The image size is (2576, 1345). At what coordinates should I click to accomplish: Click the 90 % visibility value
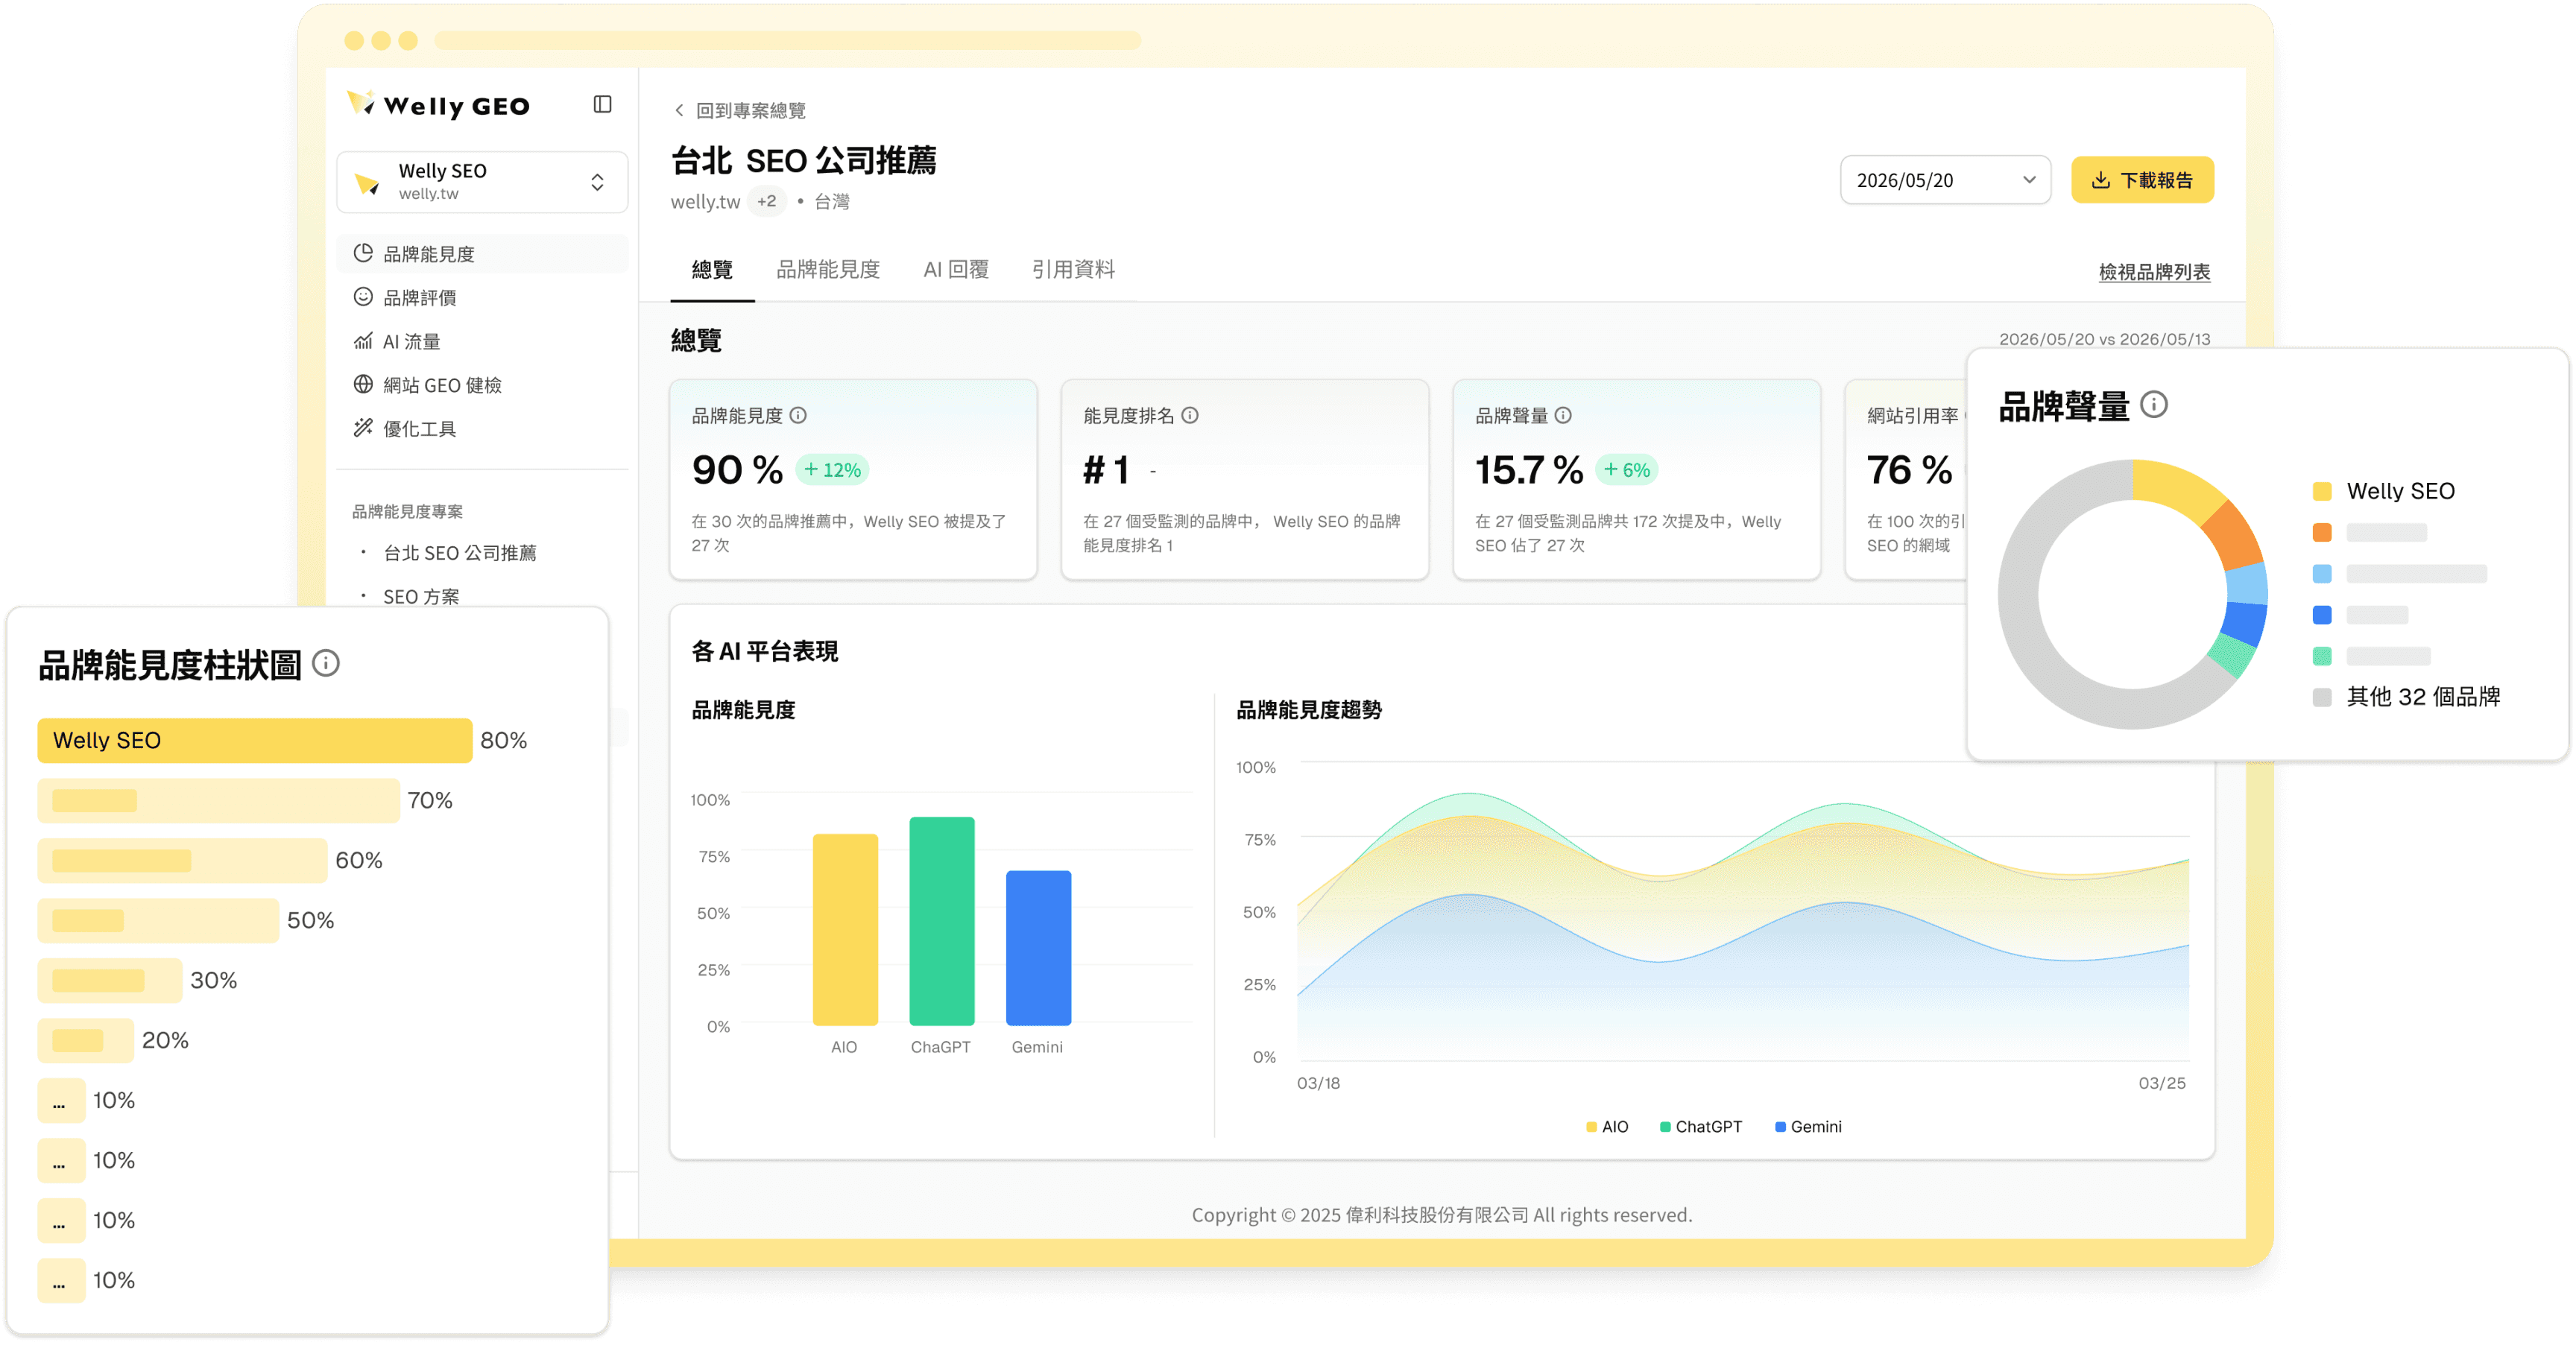click(x=737, y=470)
